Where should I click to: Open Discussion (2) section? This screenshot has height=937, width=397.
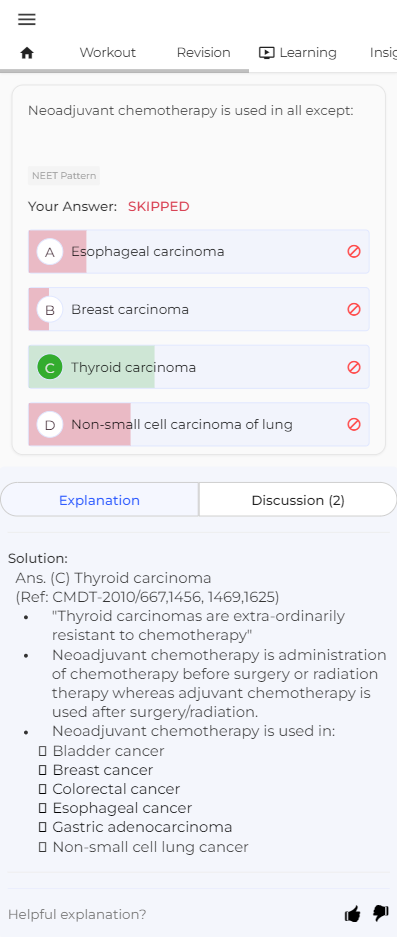pos(298,500)
